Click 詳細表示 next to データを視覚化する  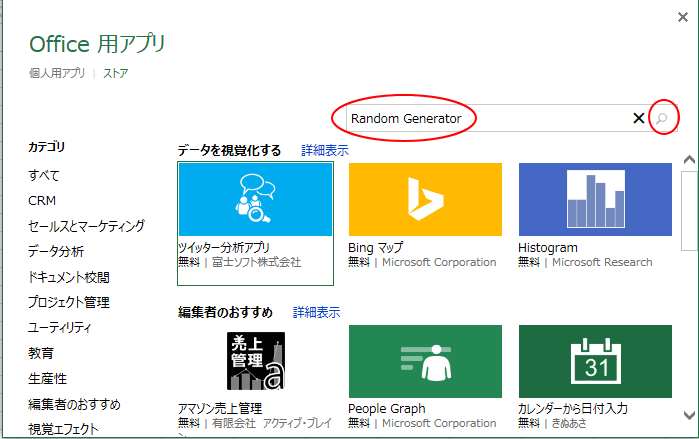tap(325, 150)
